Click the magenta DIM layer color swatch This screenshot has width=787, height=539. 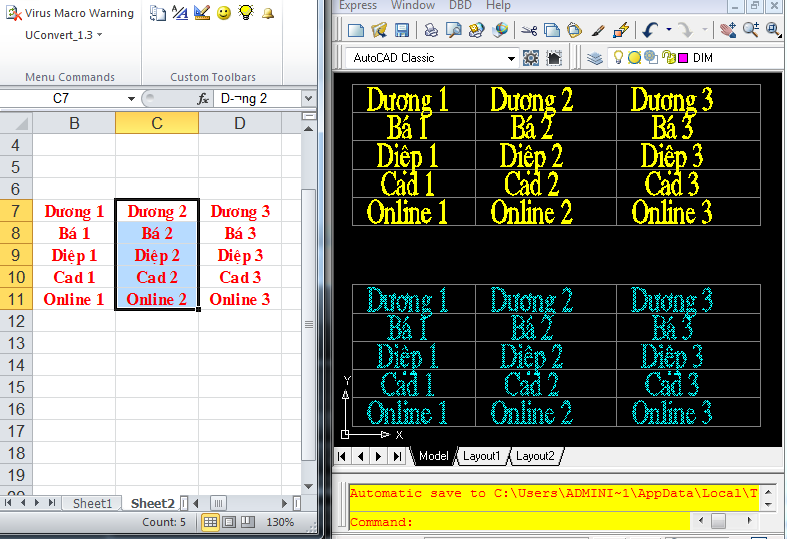(683, 58)
